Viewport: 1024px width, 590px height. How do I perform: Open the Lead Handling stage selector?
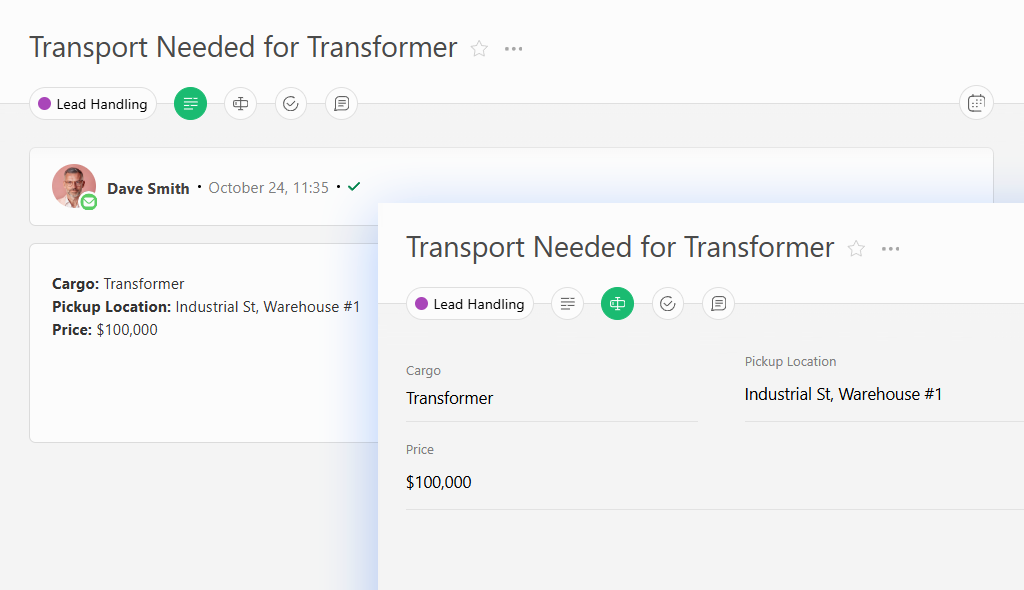pyautogui.click(x=92, y=103)
